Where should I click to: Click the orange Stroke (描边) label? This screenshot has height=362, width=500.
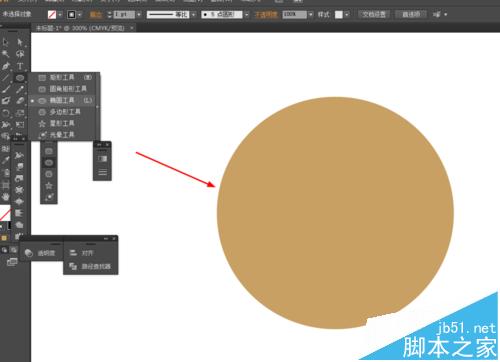(96, 14)
